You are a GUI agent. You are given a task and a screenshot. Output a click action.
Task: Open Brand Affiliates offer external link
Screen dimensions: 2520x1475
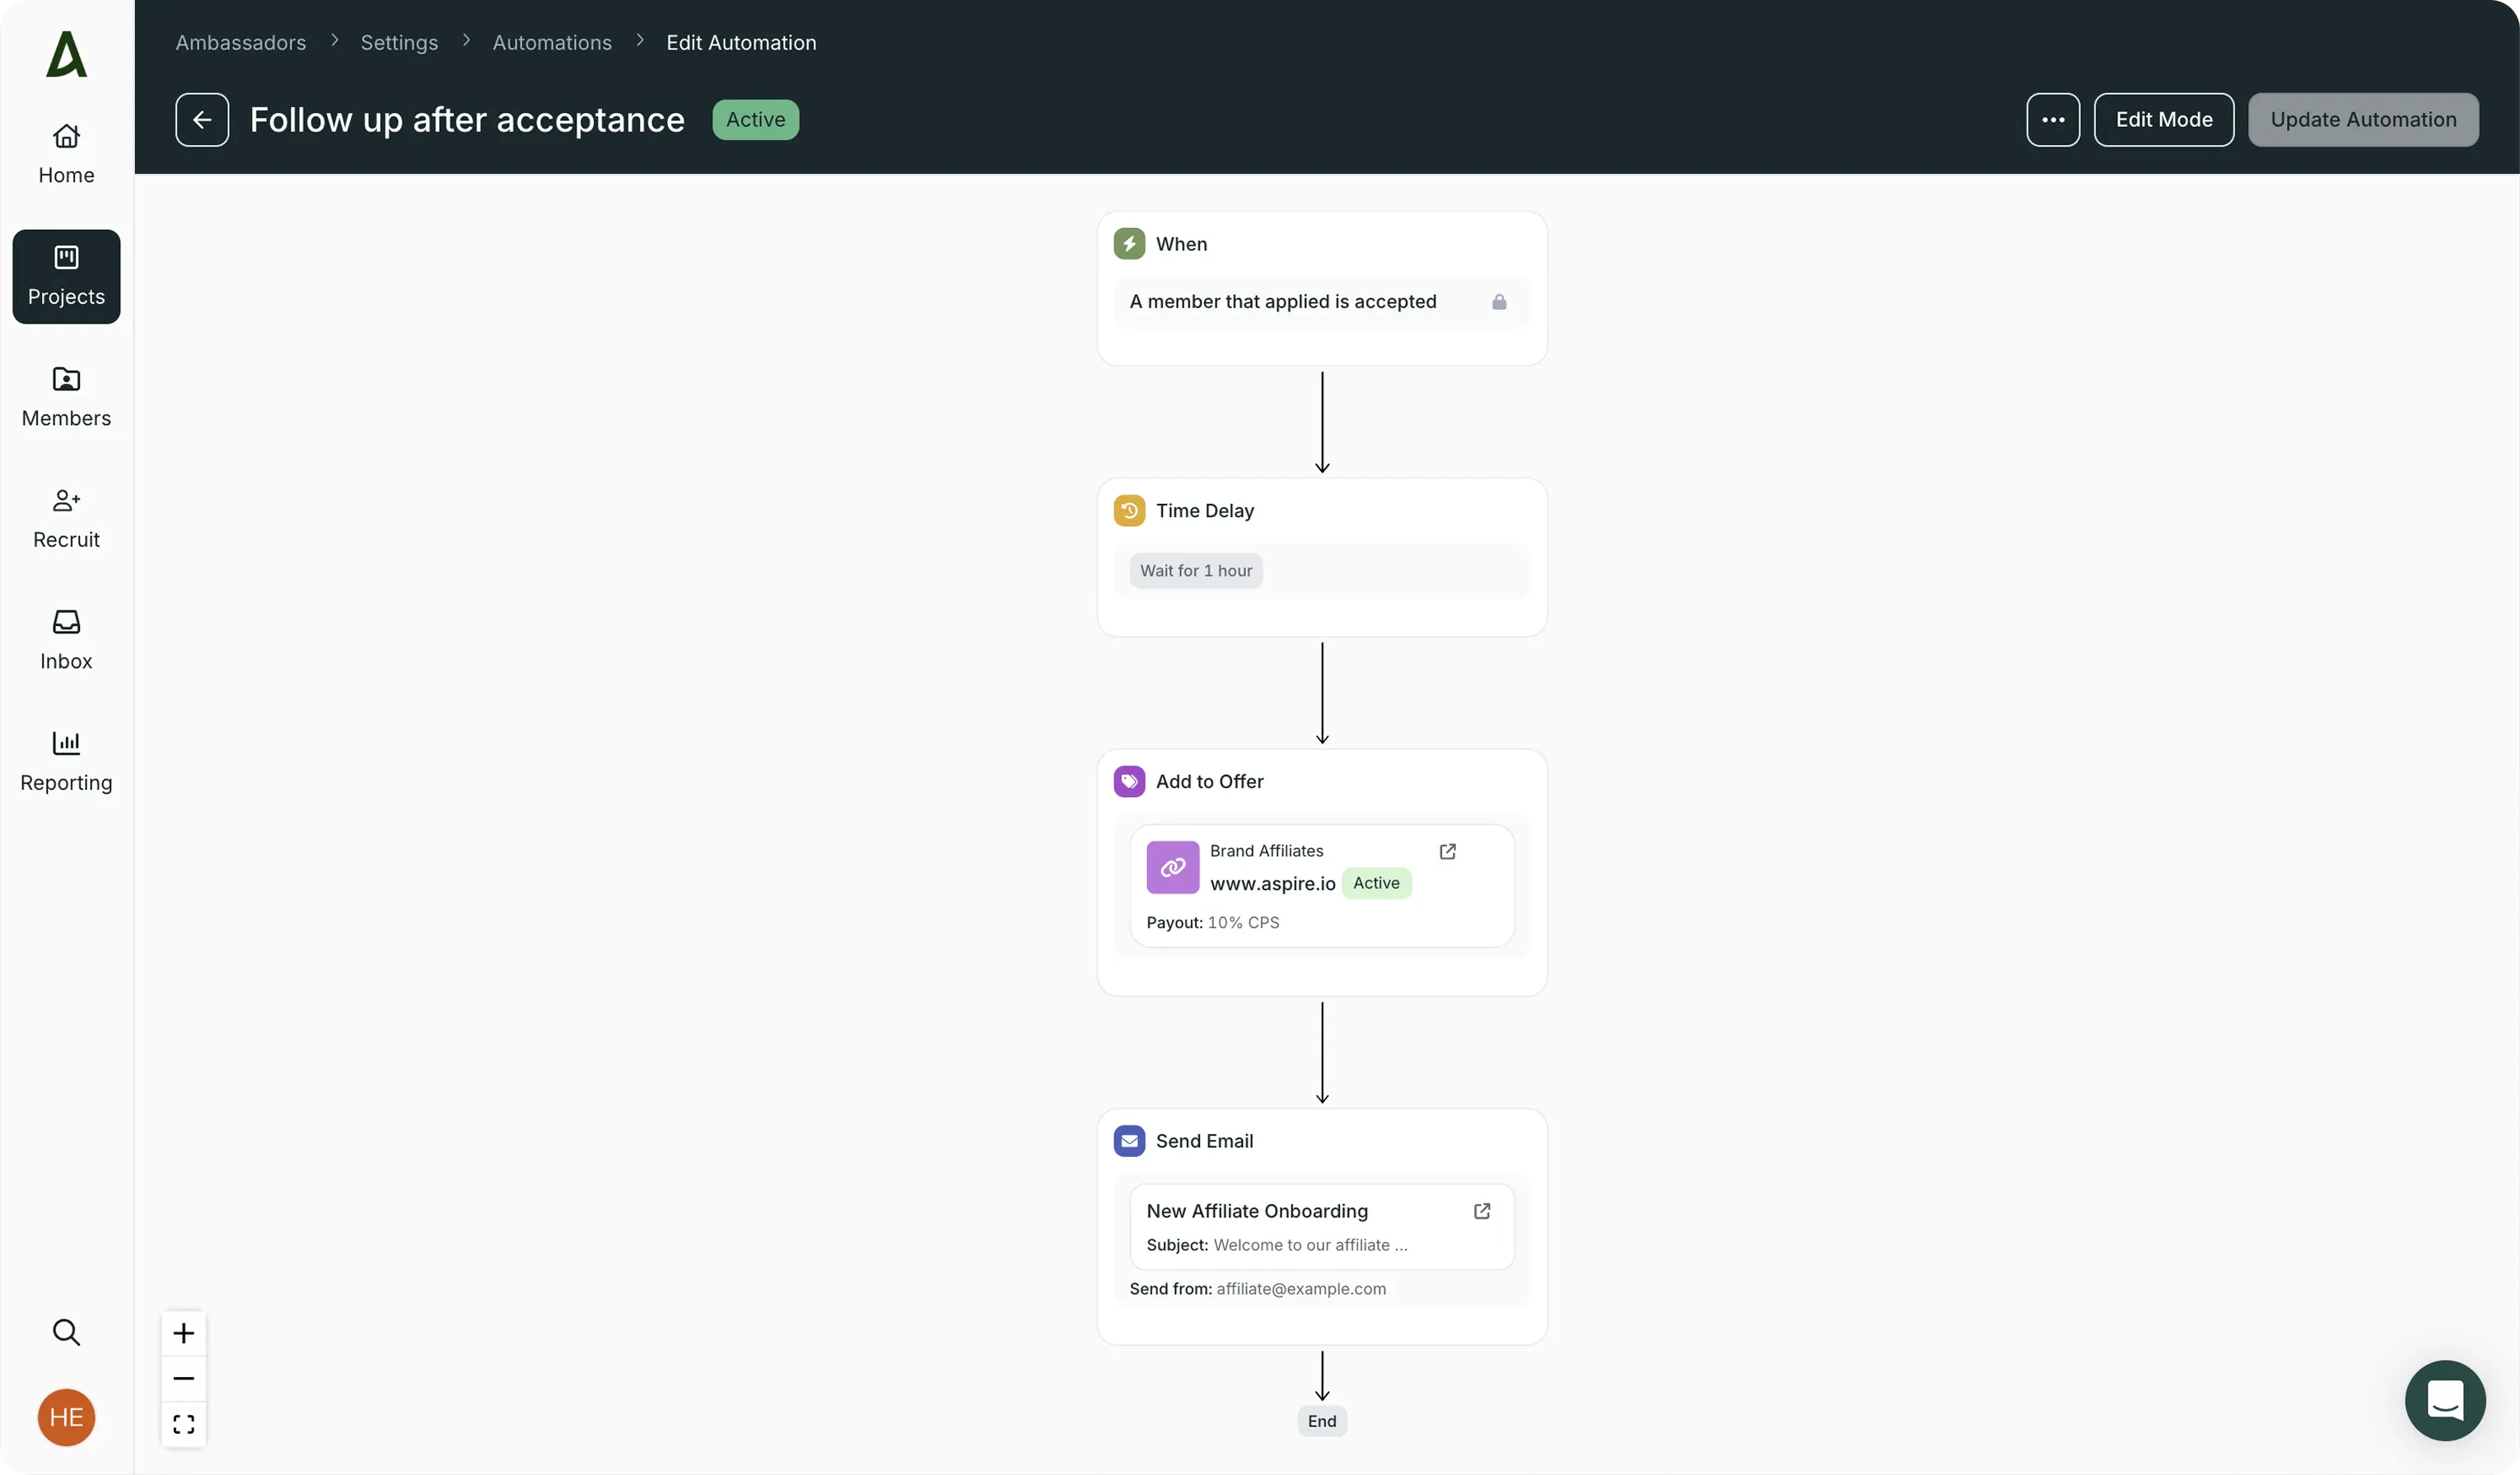tap(1447, 851)
